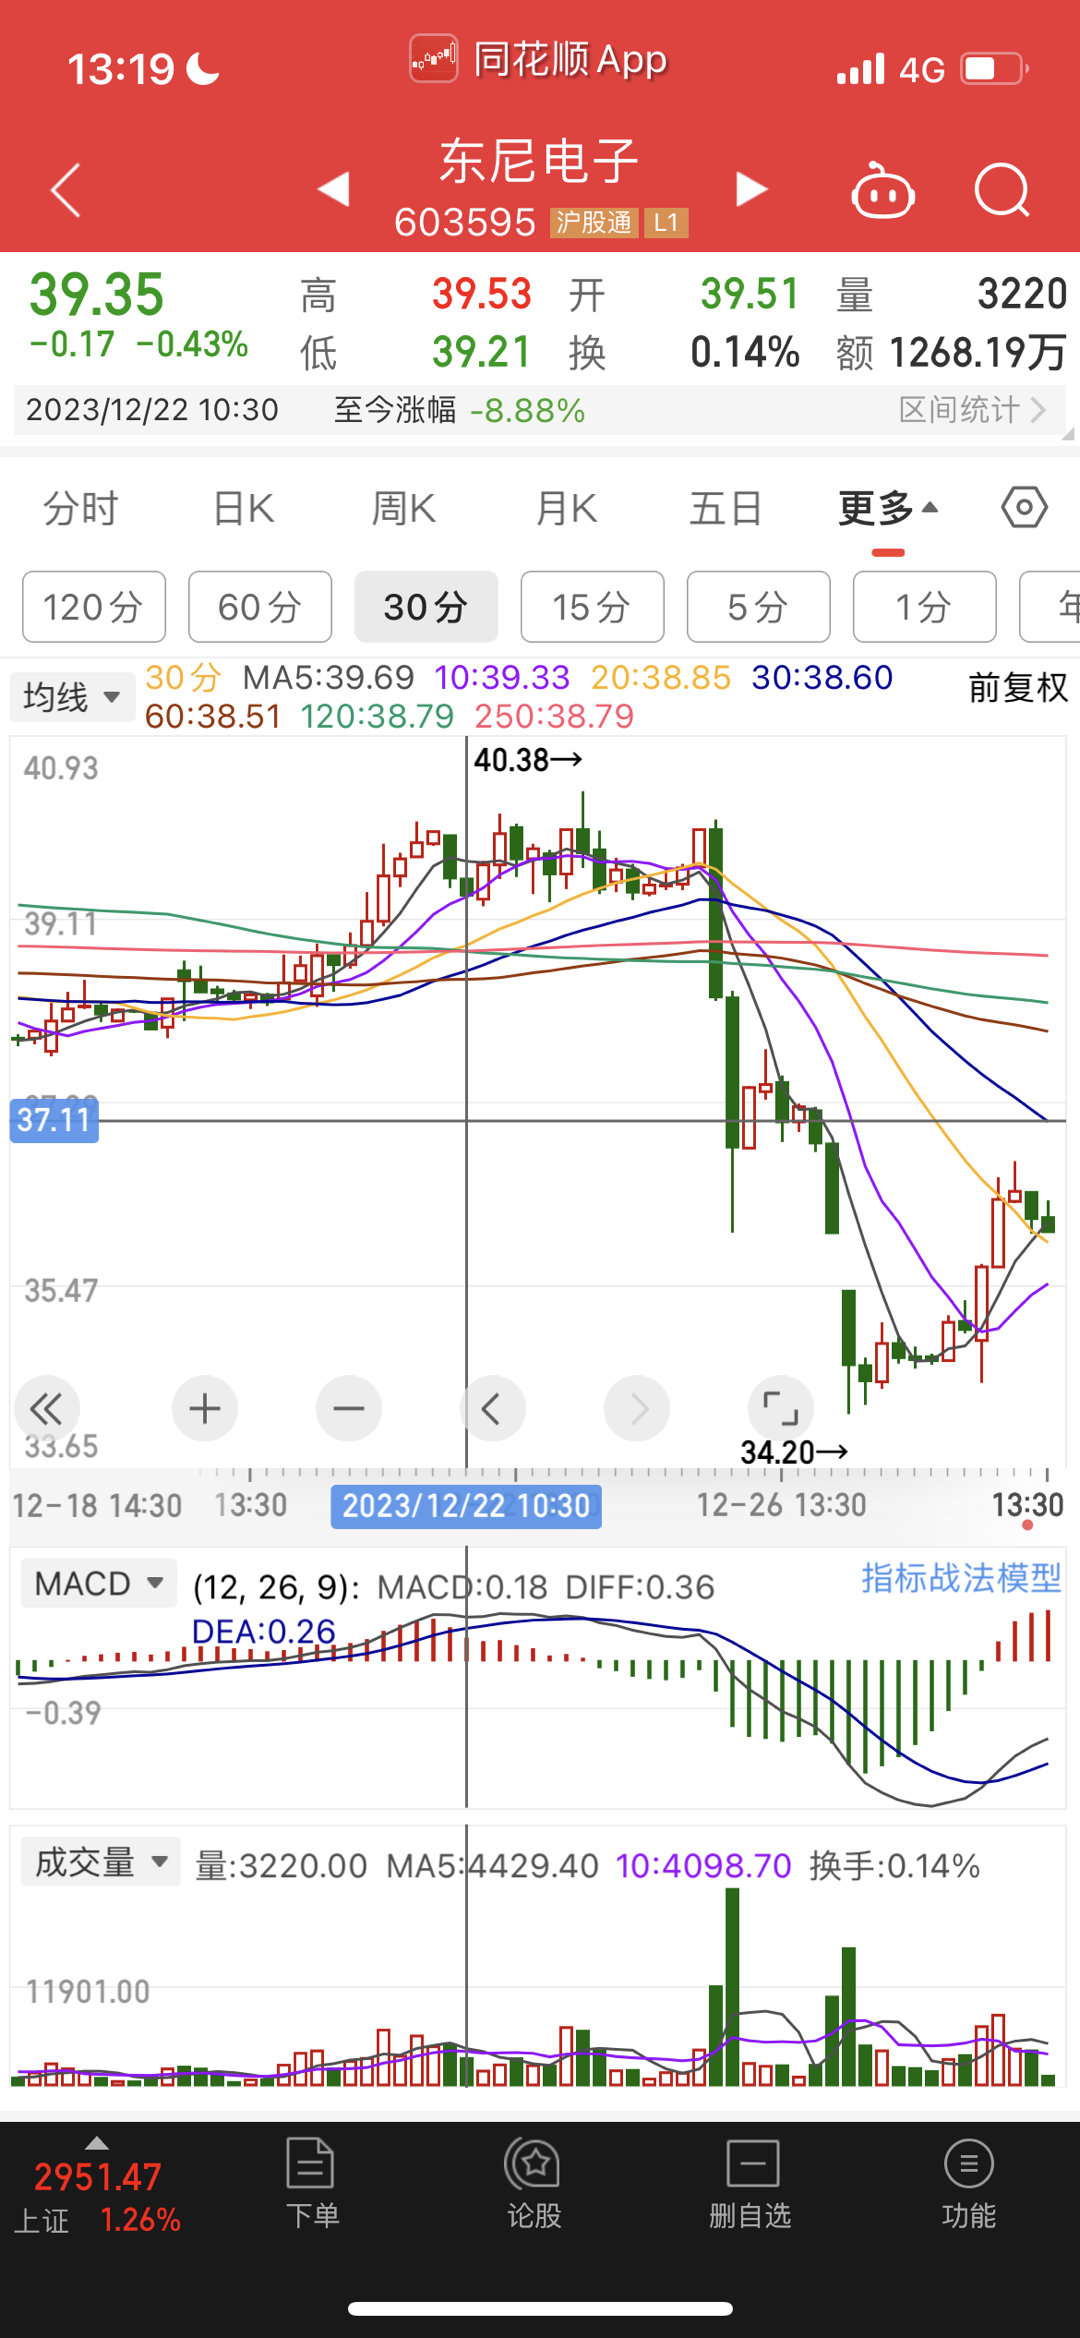Tap the 下单 order icon
The width and height of the screenshot is (1080, 2338).
[312, 2184]
